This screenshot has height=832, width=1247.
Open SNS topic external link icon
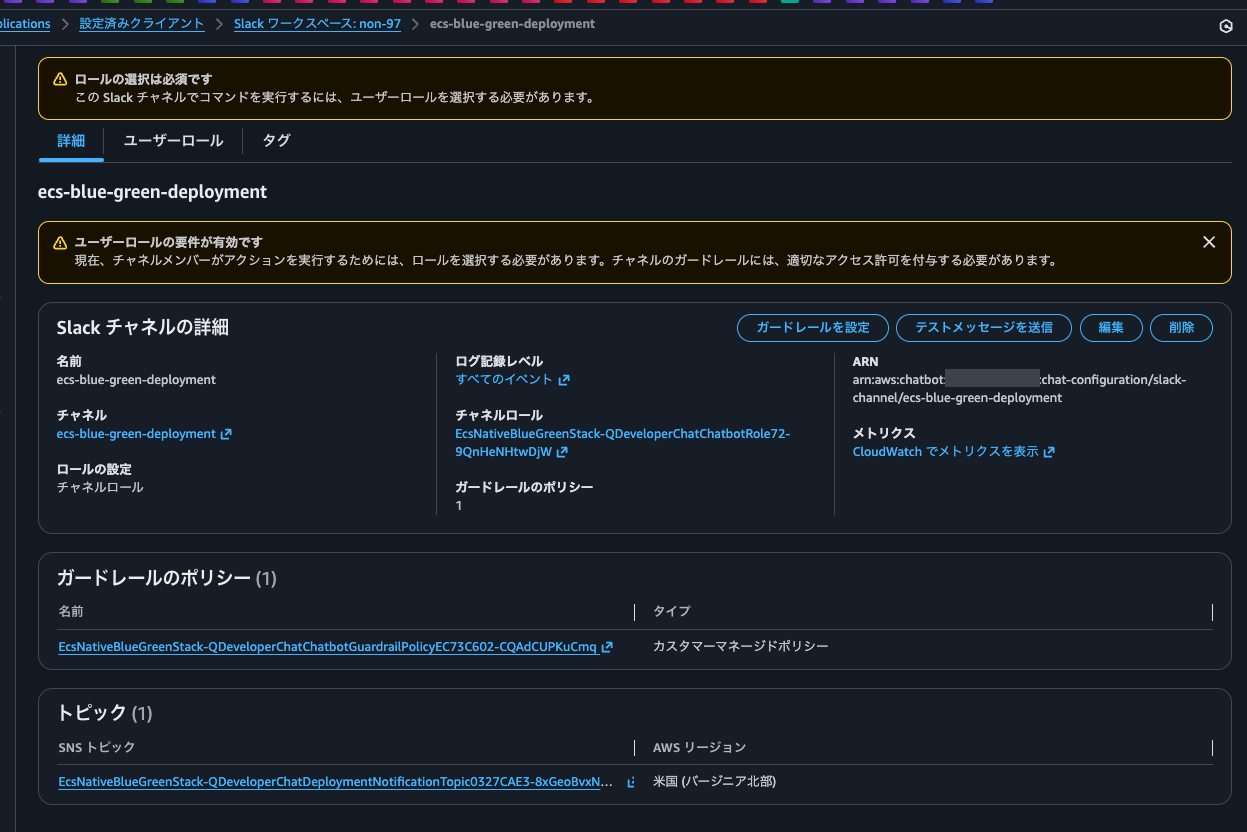click(x=629, y=782)
